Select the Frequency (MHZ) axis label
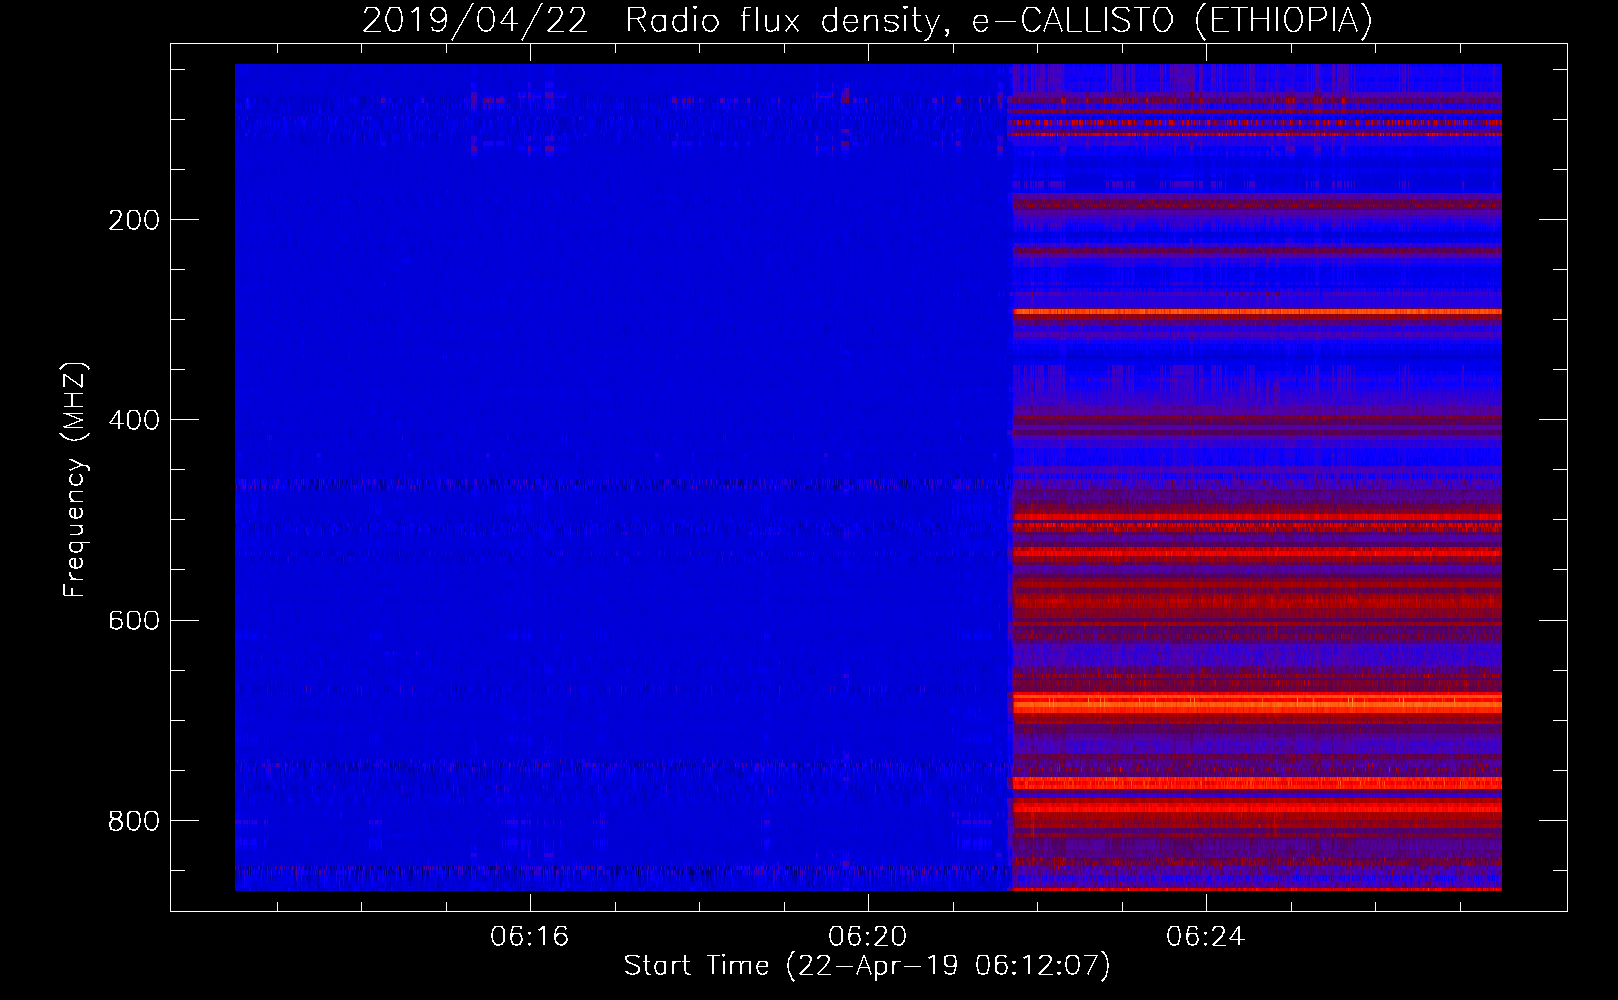The height and width of the screenshot is (1000, 1618). tap(75, 480)
